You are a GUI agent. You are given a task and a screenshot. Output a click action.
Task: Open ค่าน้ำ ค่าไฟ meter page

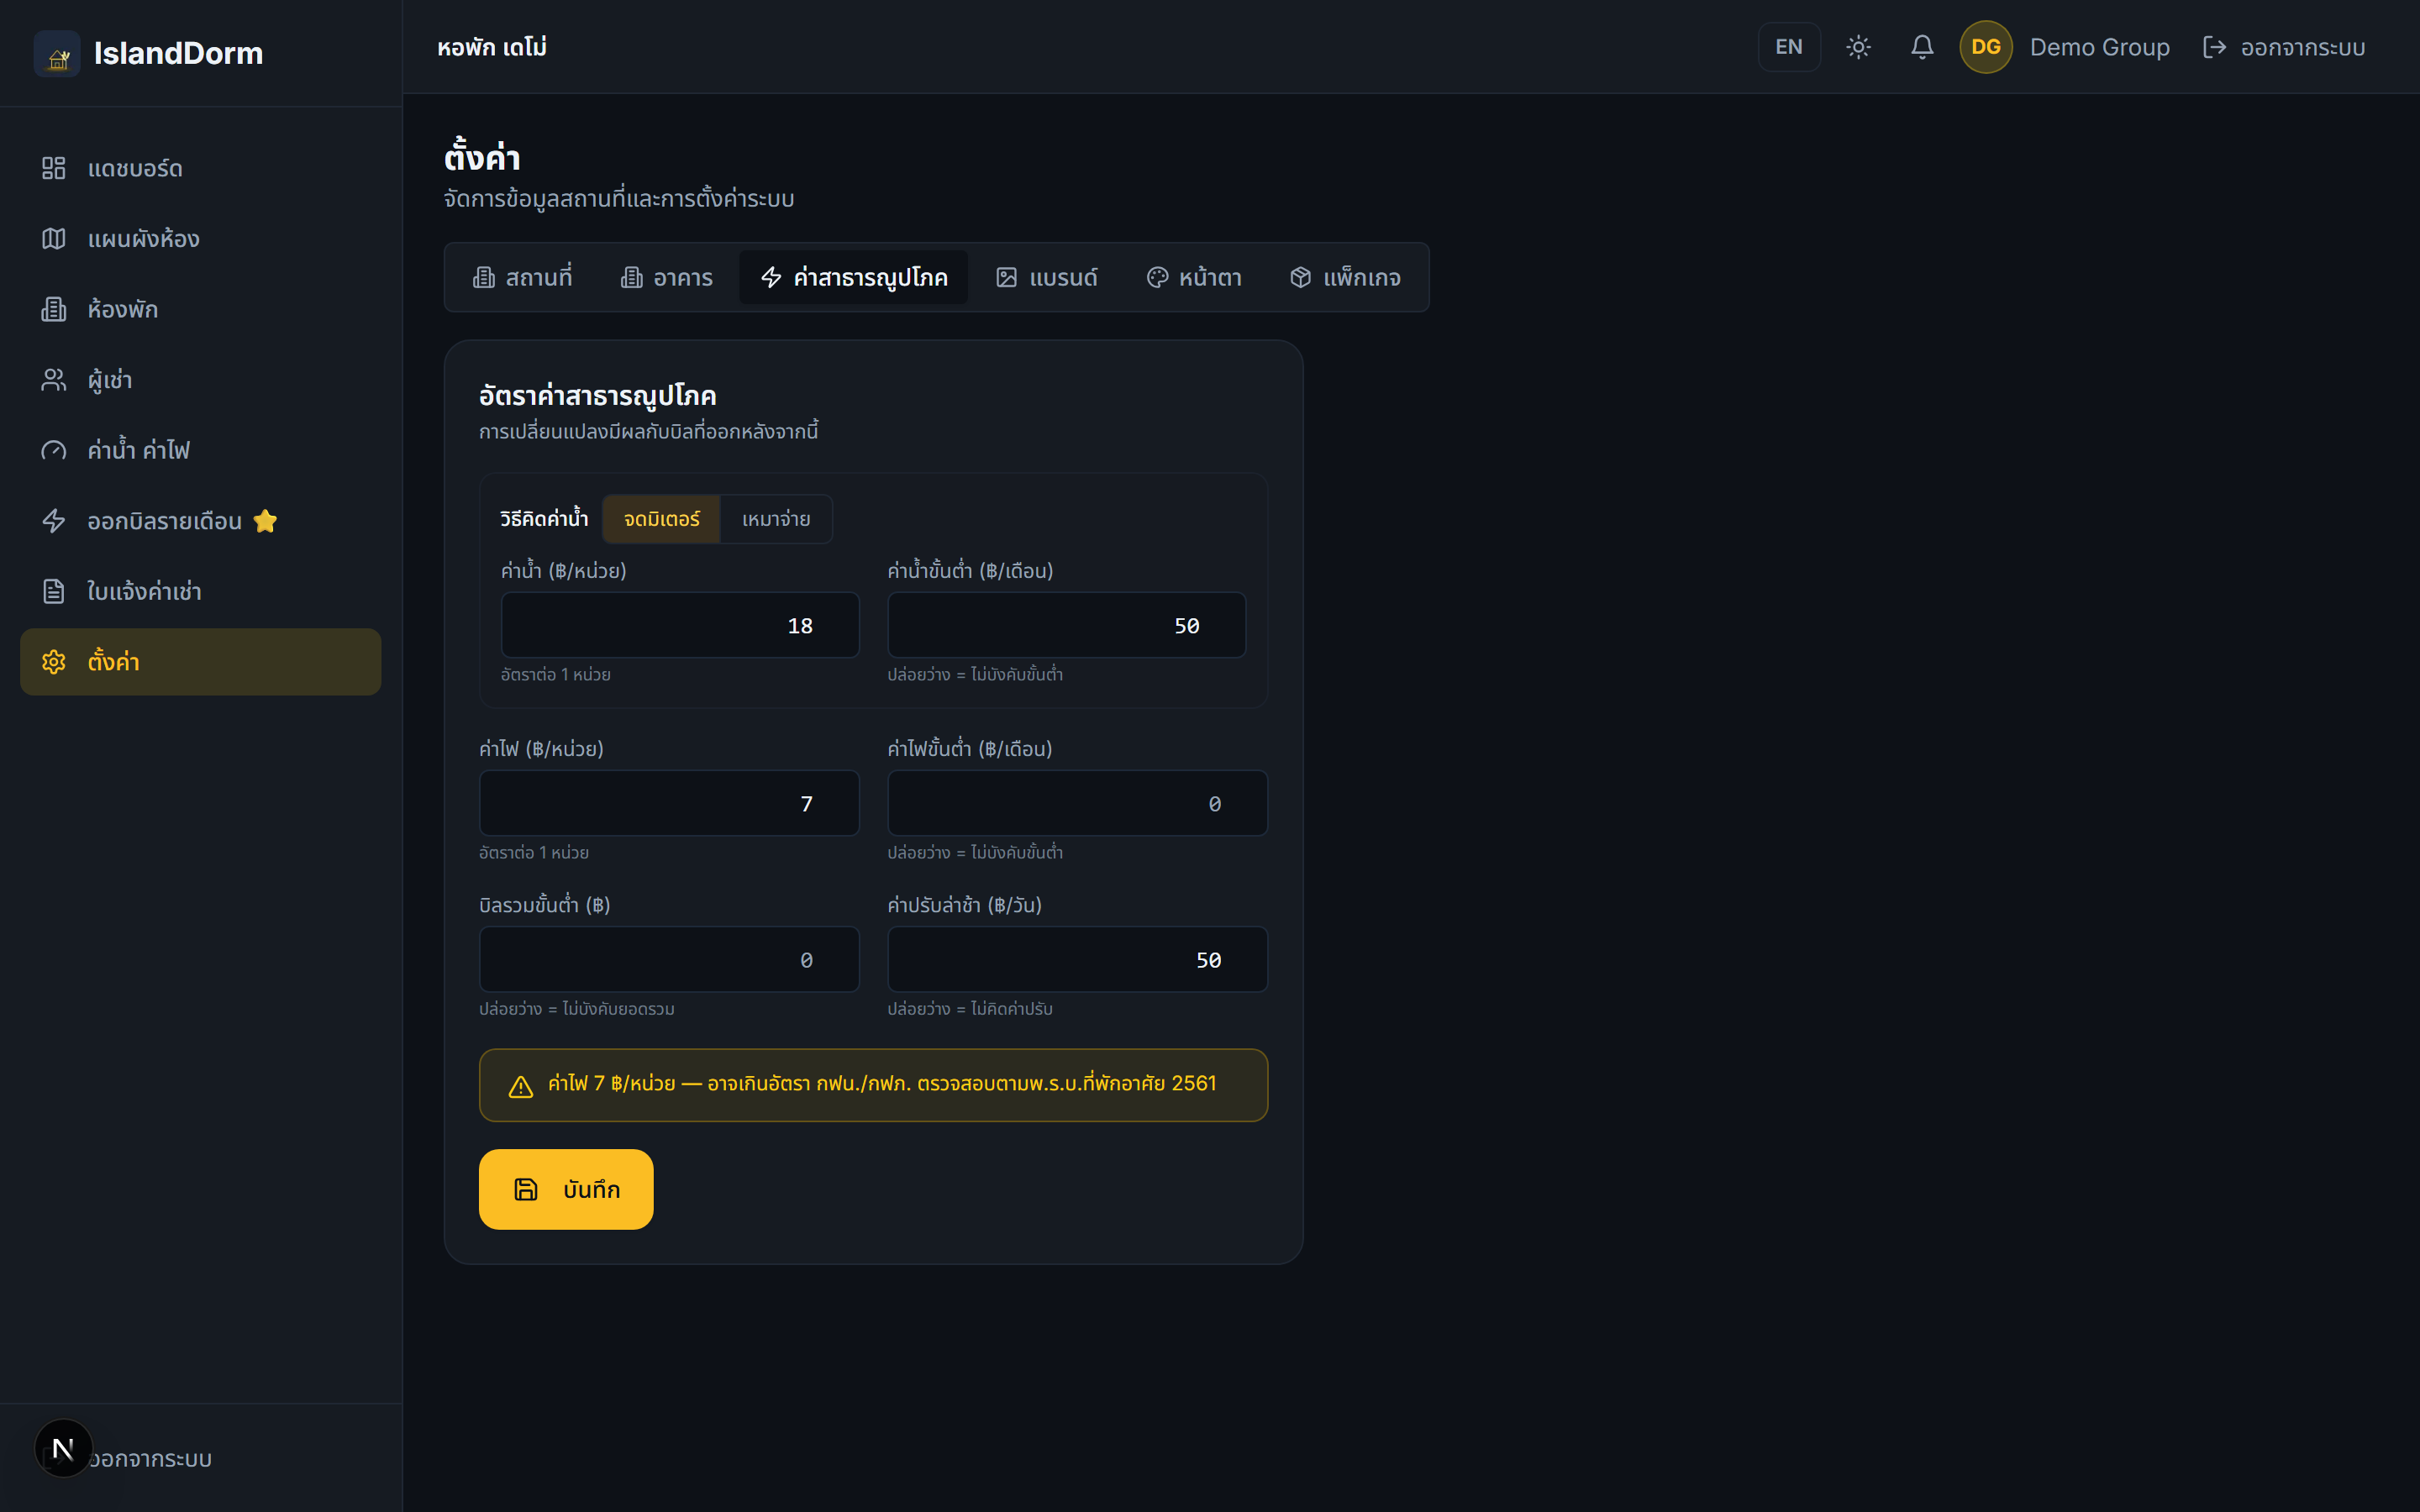coord(200,450)
